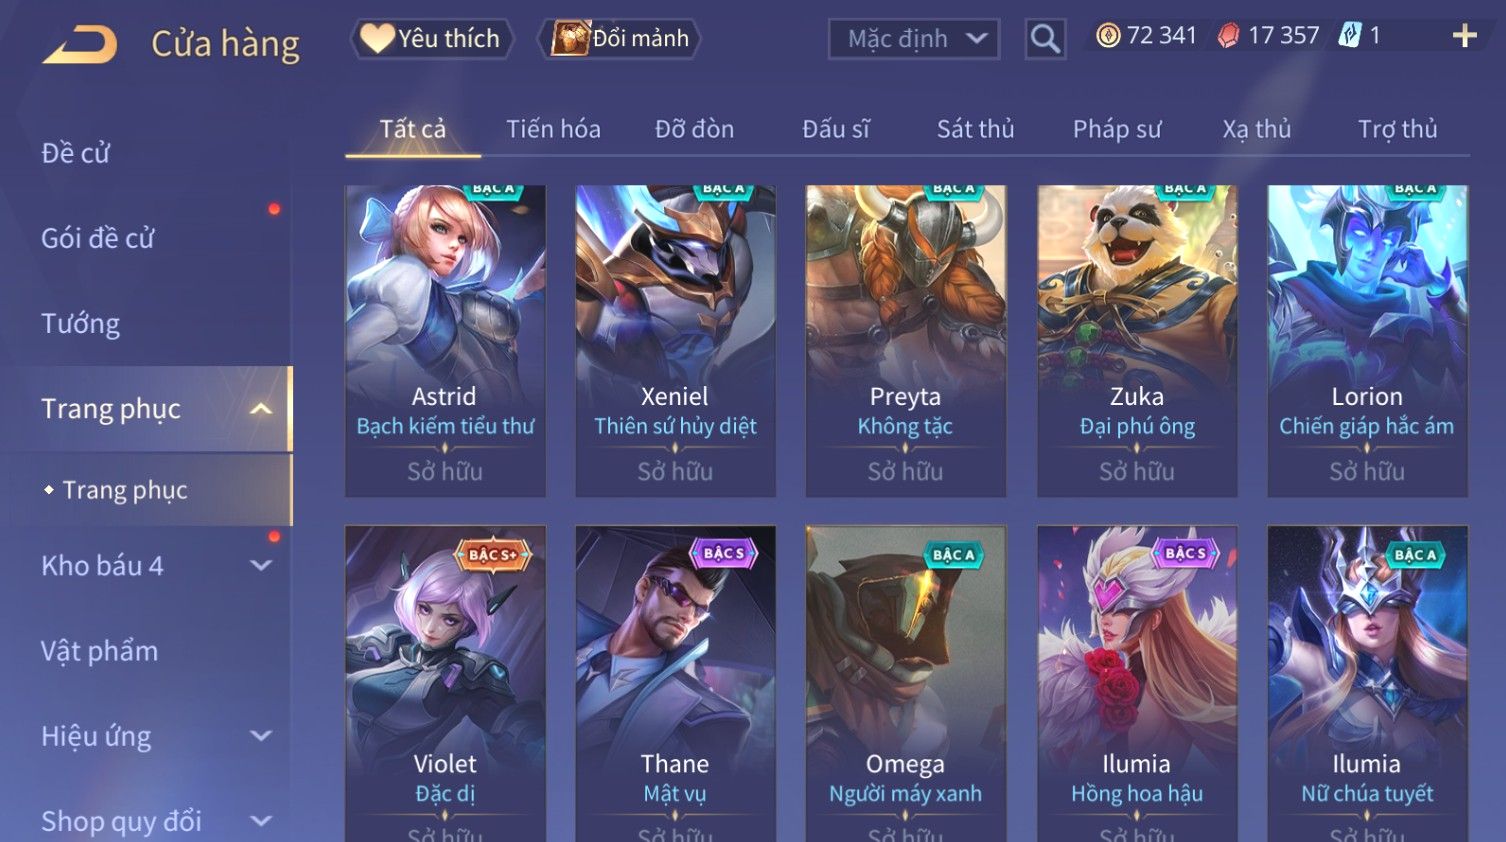
Task: Open Tướng in the sidebar
Action: [x=80, y=324]
